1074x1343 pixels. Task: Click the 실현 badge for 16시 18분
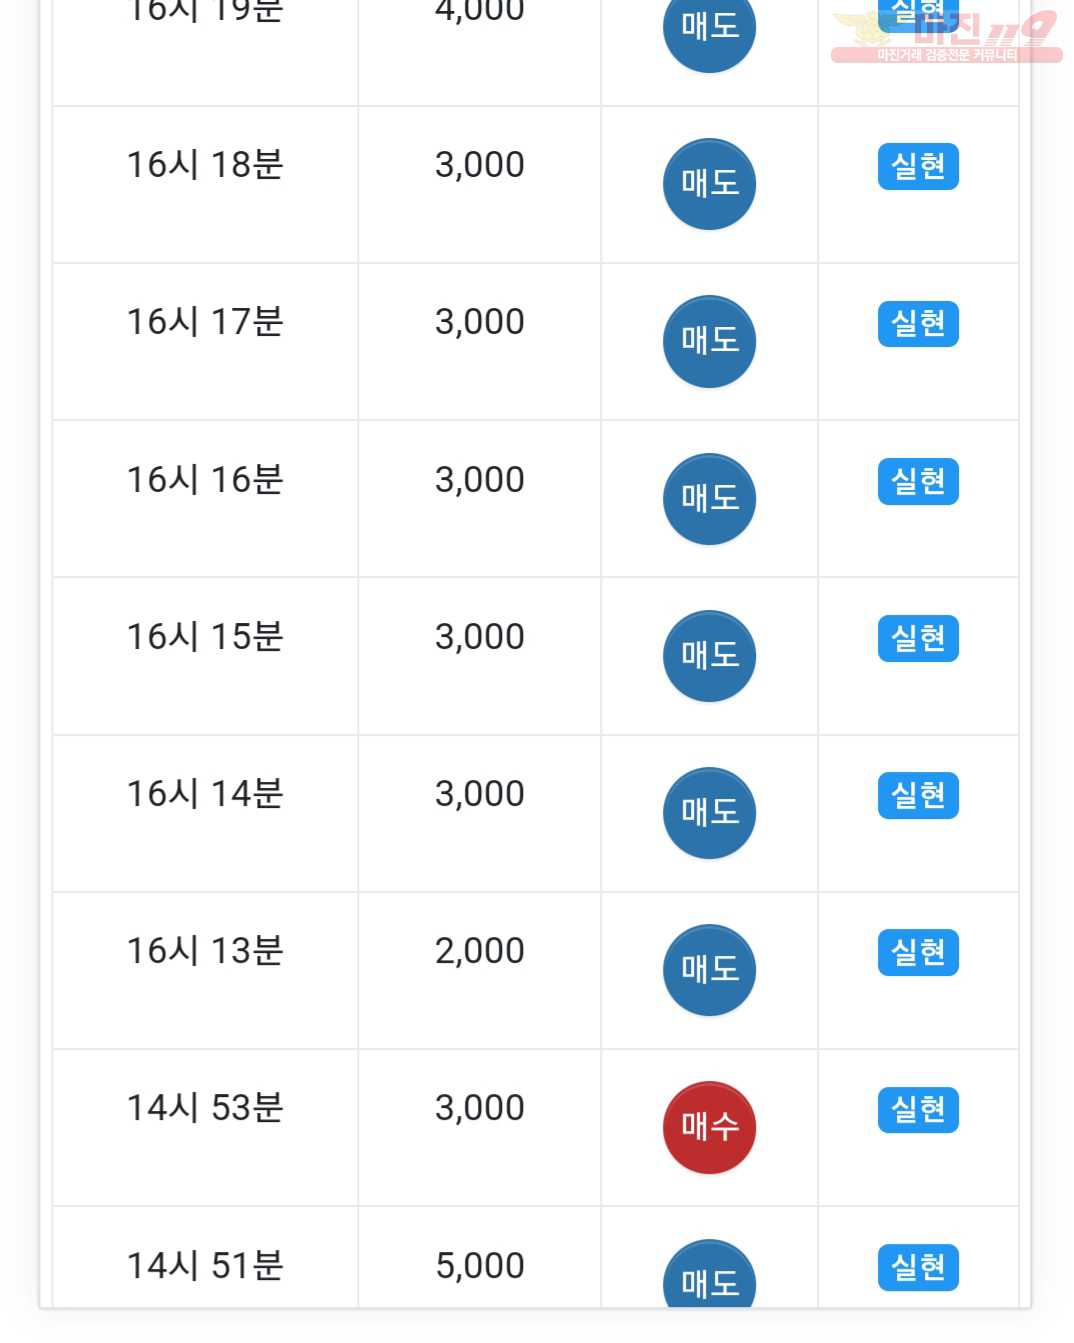point(918,167)
